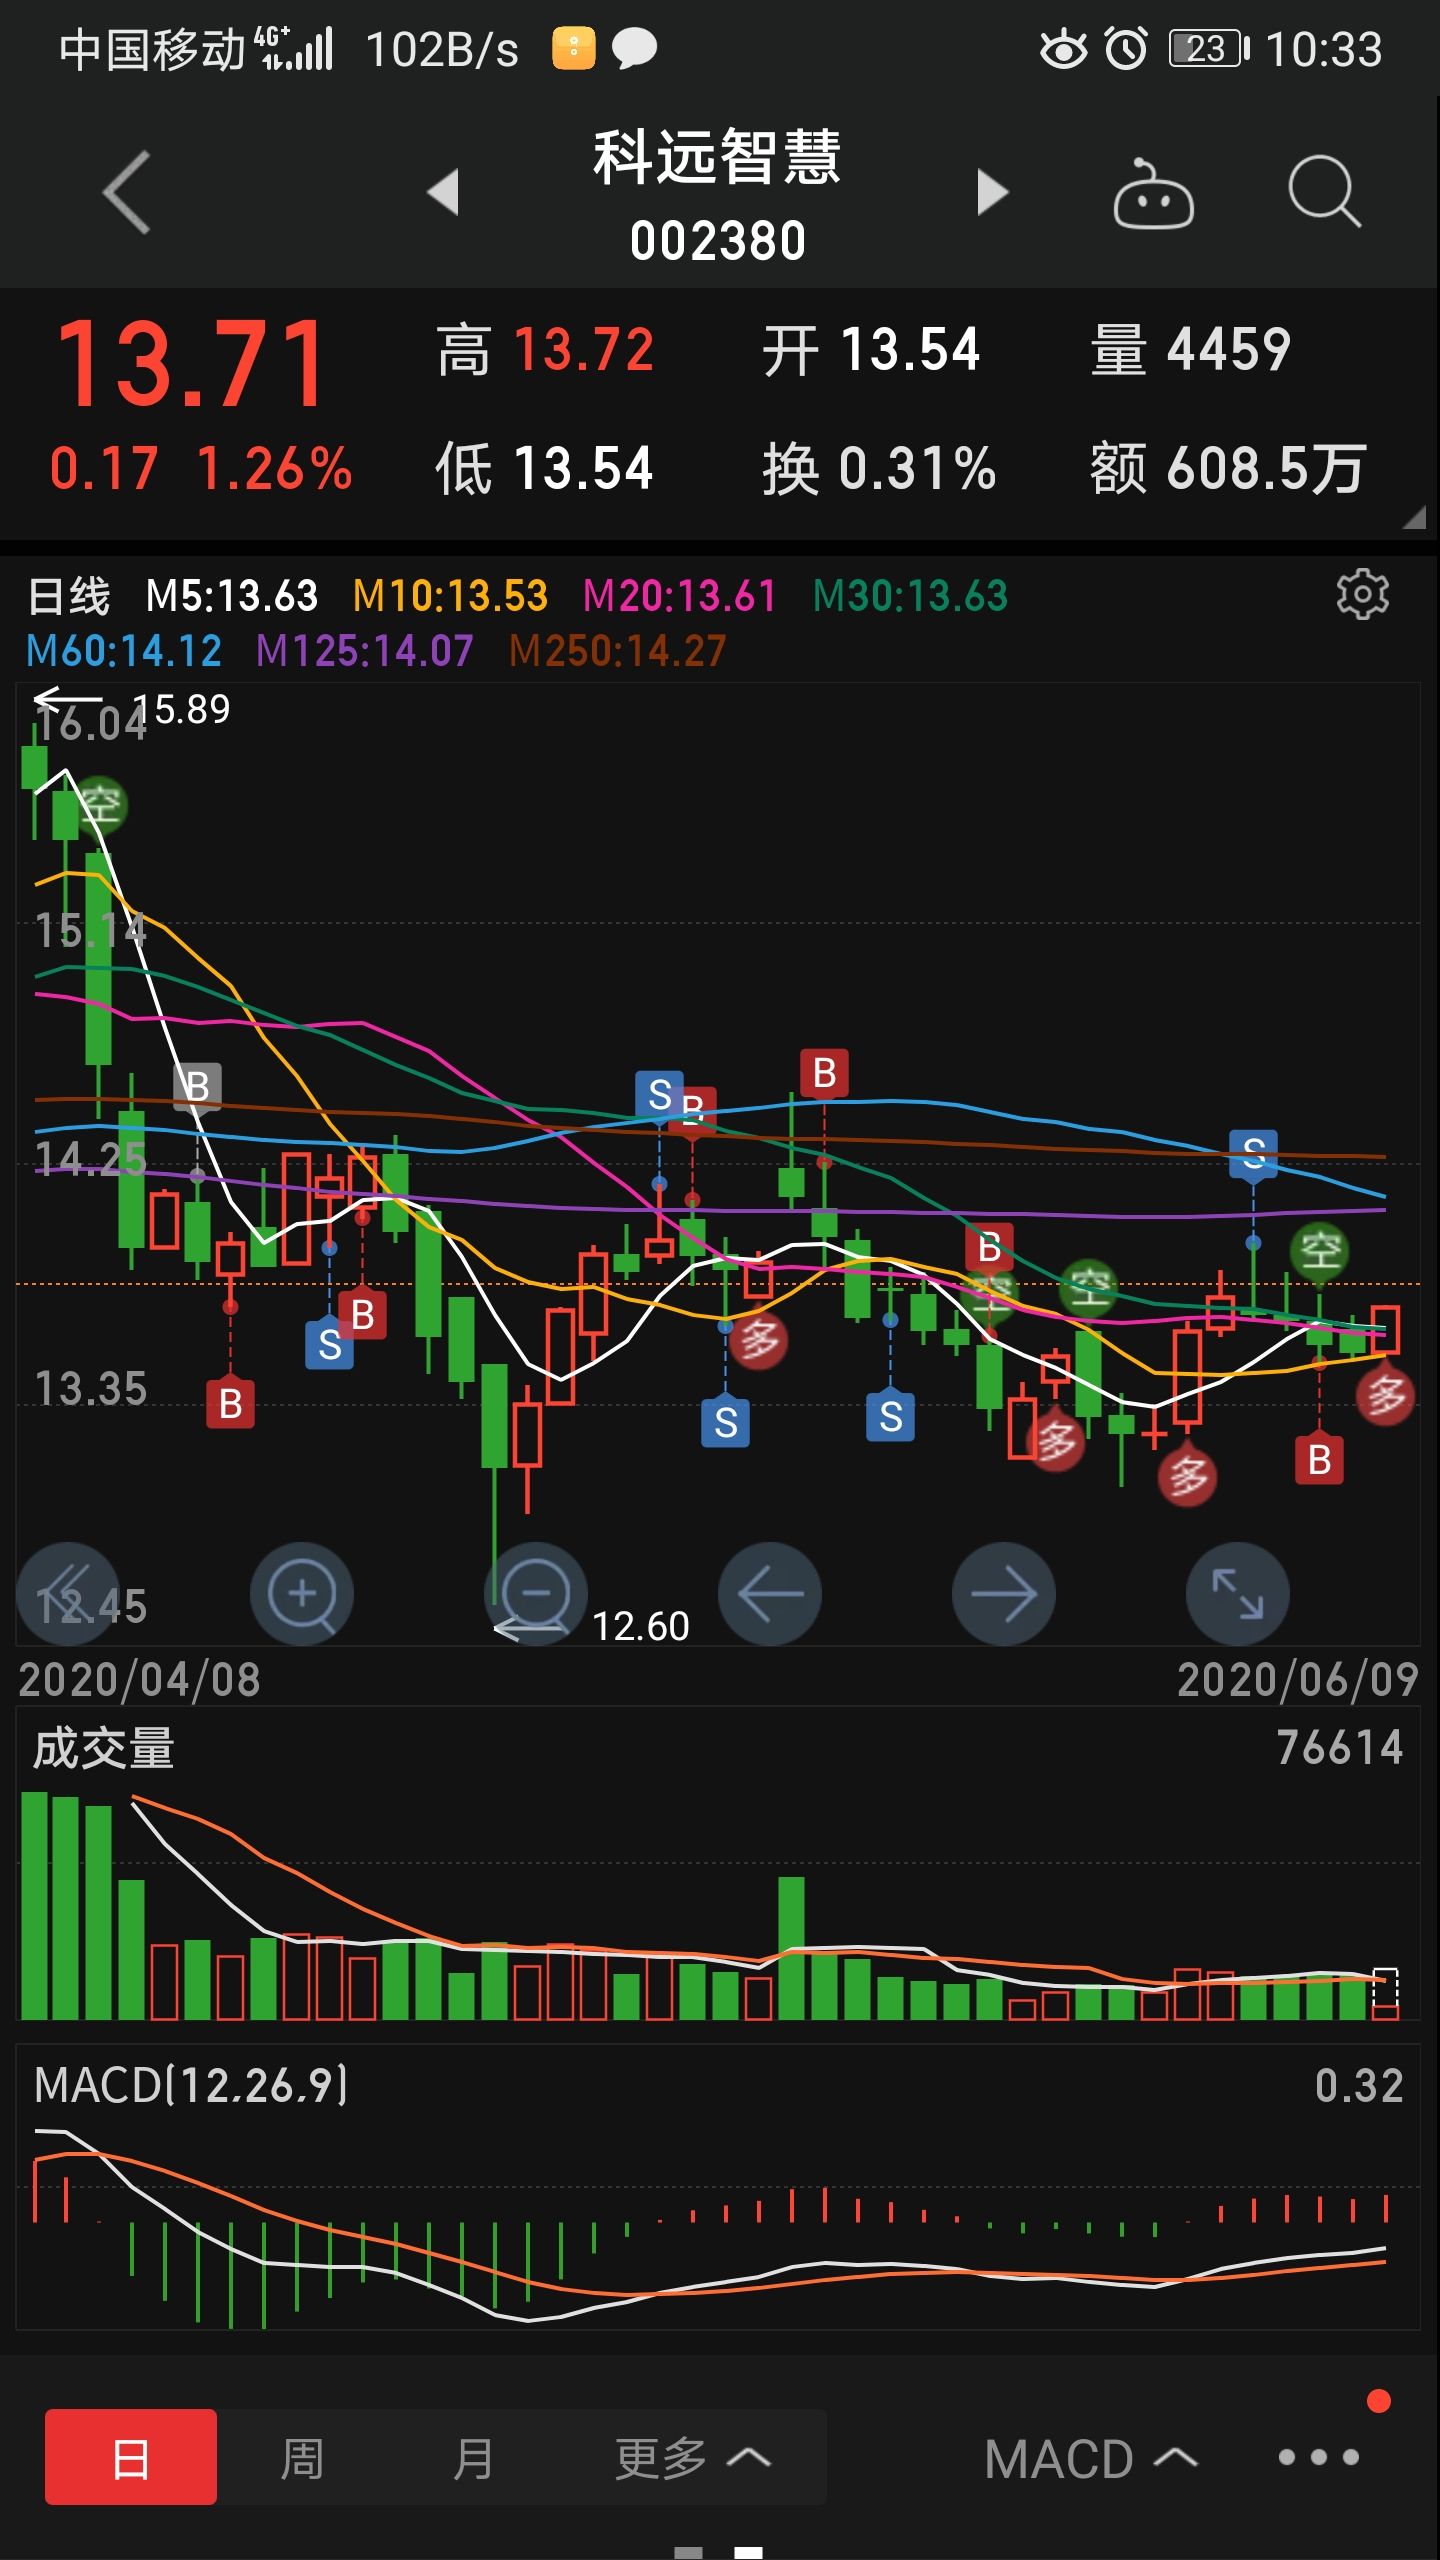This screenshot has height=2560, width=1440.
Task: Tap the 量 4459 volume value
Action: tap(1190, 351)
